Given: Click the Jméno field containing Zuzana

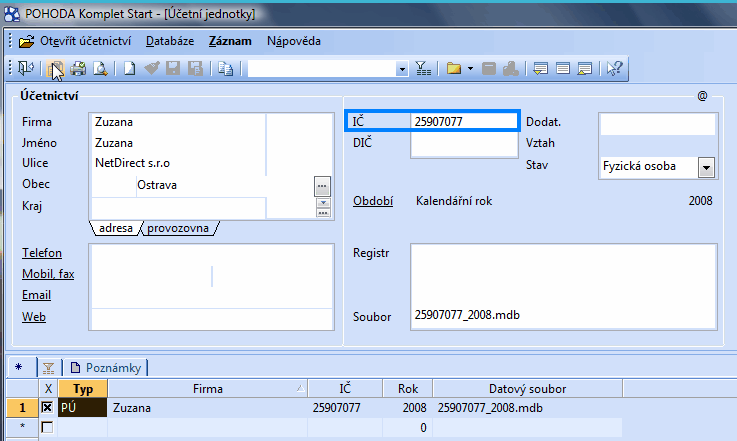Looking at the screenshot, I should [x=178, y=143].
